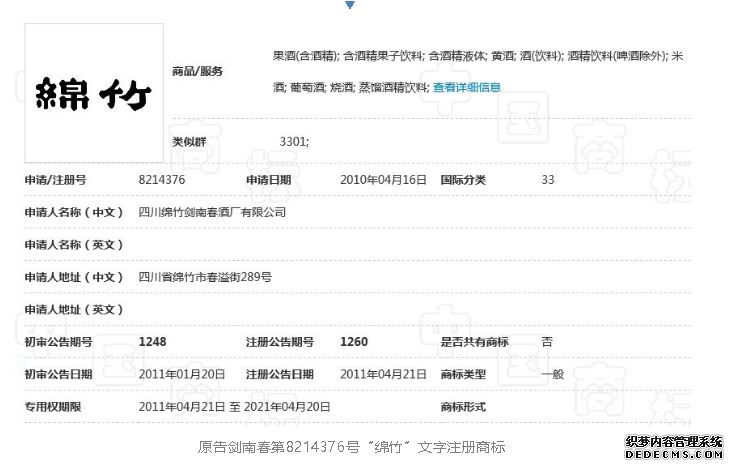734x469 pixels.
Task: Click the 商品/服务 label
Action: (x=197, y=72)
